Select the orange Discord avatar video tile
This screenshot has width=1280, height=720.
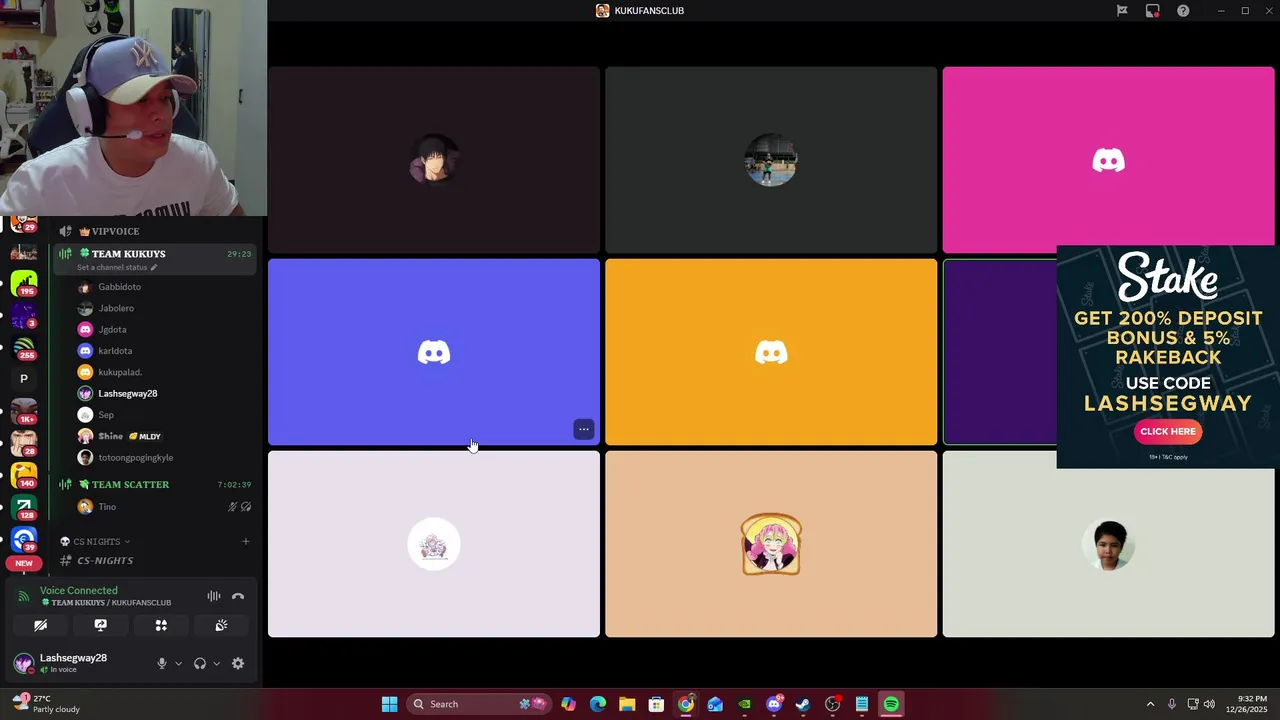tap(771, 352)
